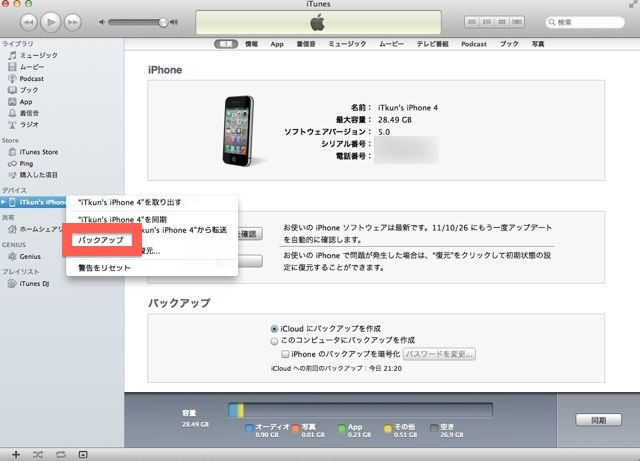Screen dimensions: 640x461
Task: Choose the iPhone 4から転送 context menu entry
Action: coord(184,230)
